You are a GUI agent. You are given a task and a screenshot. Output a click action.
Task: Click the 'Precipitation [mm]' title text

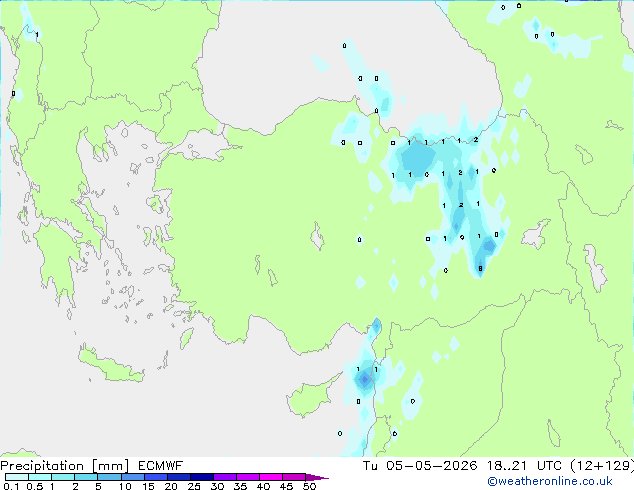pos(64,466)
